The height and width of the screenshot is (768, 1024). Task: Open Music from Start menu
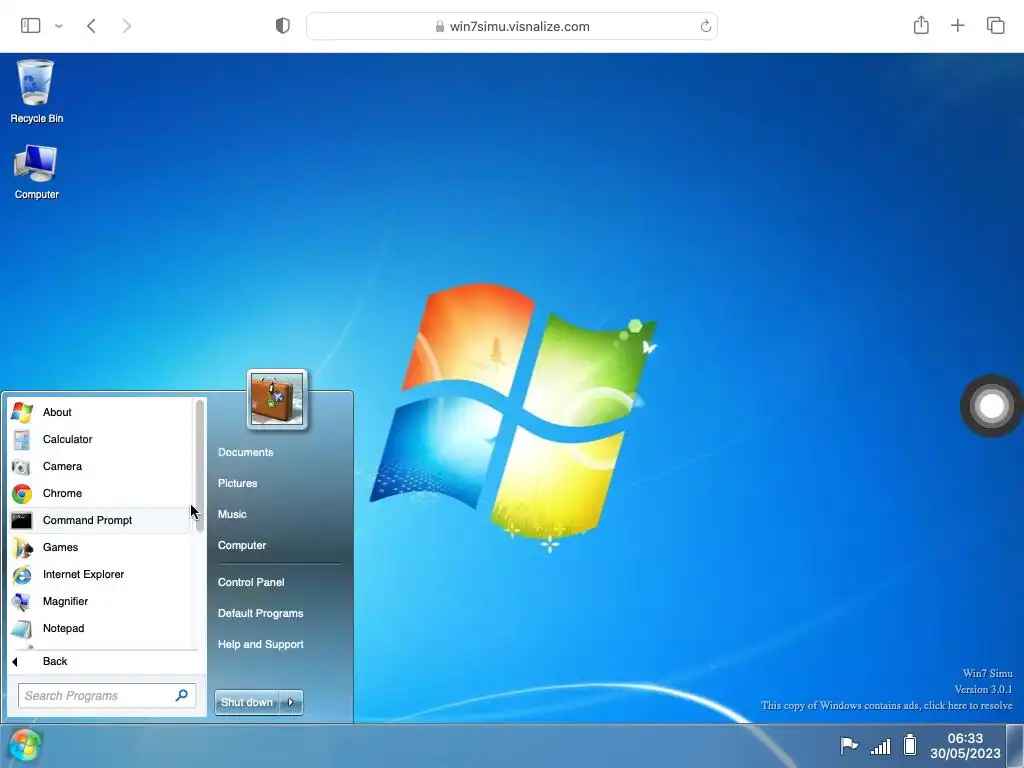[x=232, y=514]
